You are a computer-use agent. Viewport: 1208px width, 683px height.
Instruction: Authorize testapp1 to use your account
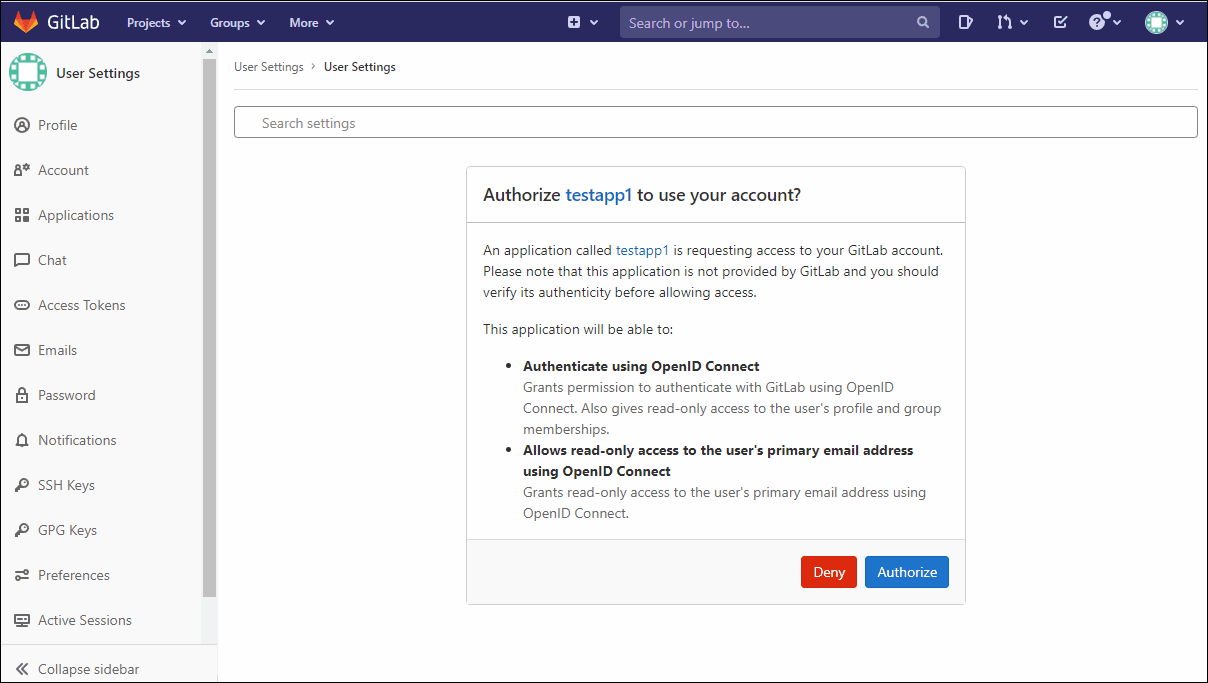tap(907, 572)
